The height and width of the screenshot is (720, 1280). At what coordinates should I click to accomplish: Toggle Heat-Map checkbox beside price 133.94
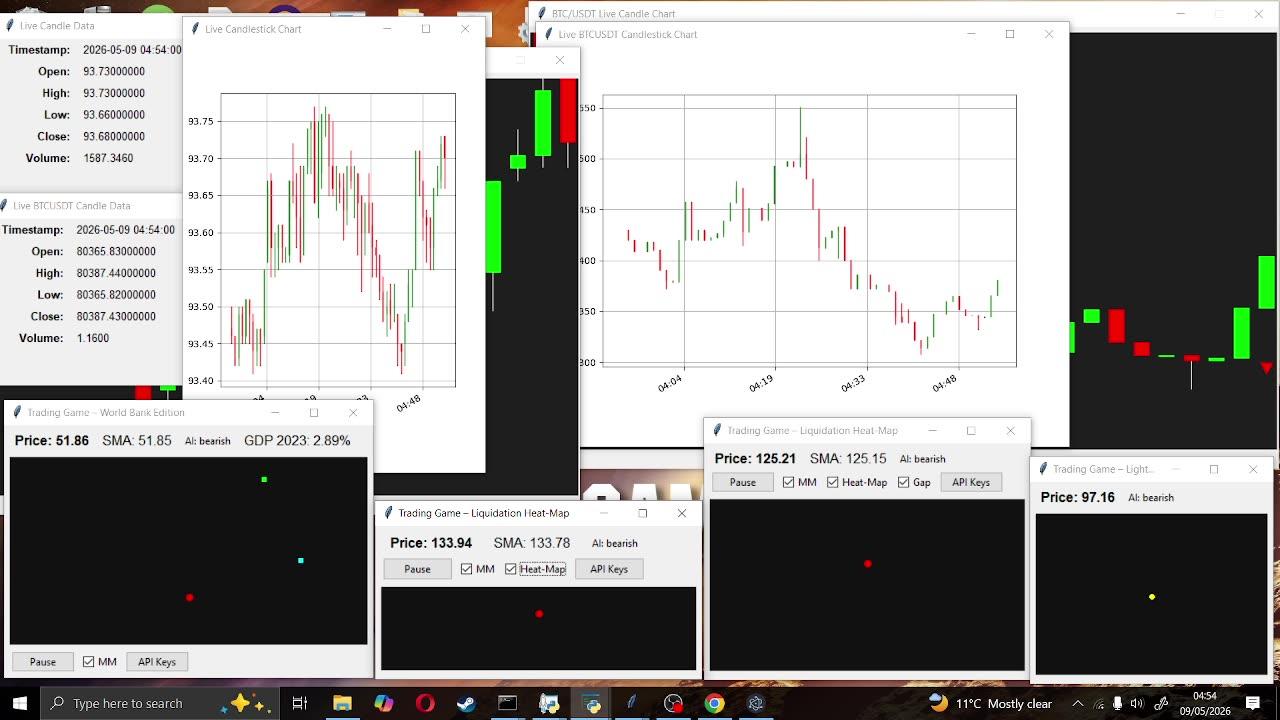pyautogui.click(x=511, y=569)
